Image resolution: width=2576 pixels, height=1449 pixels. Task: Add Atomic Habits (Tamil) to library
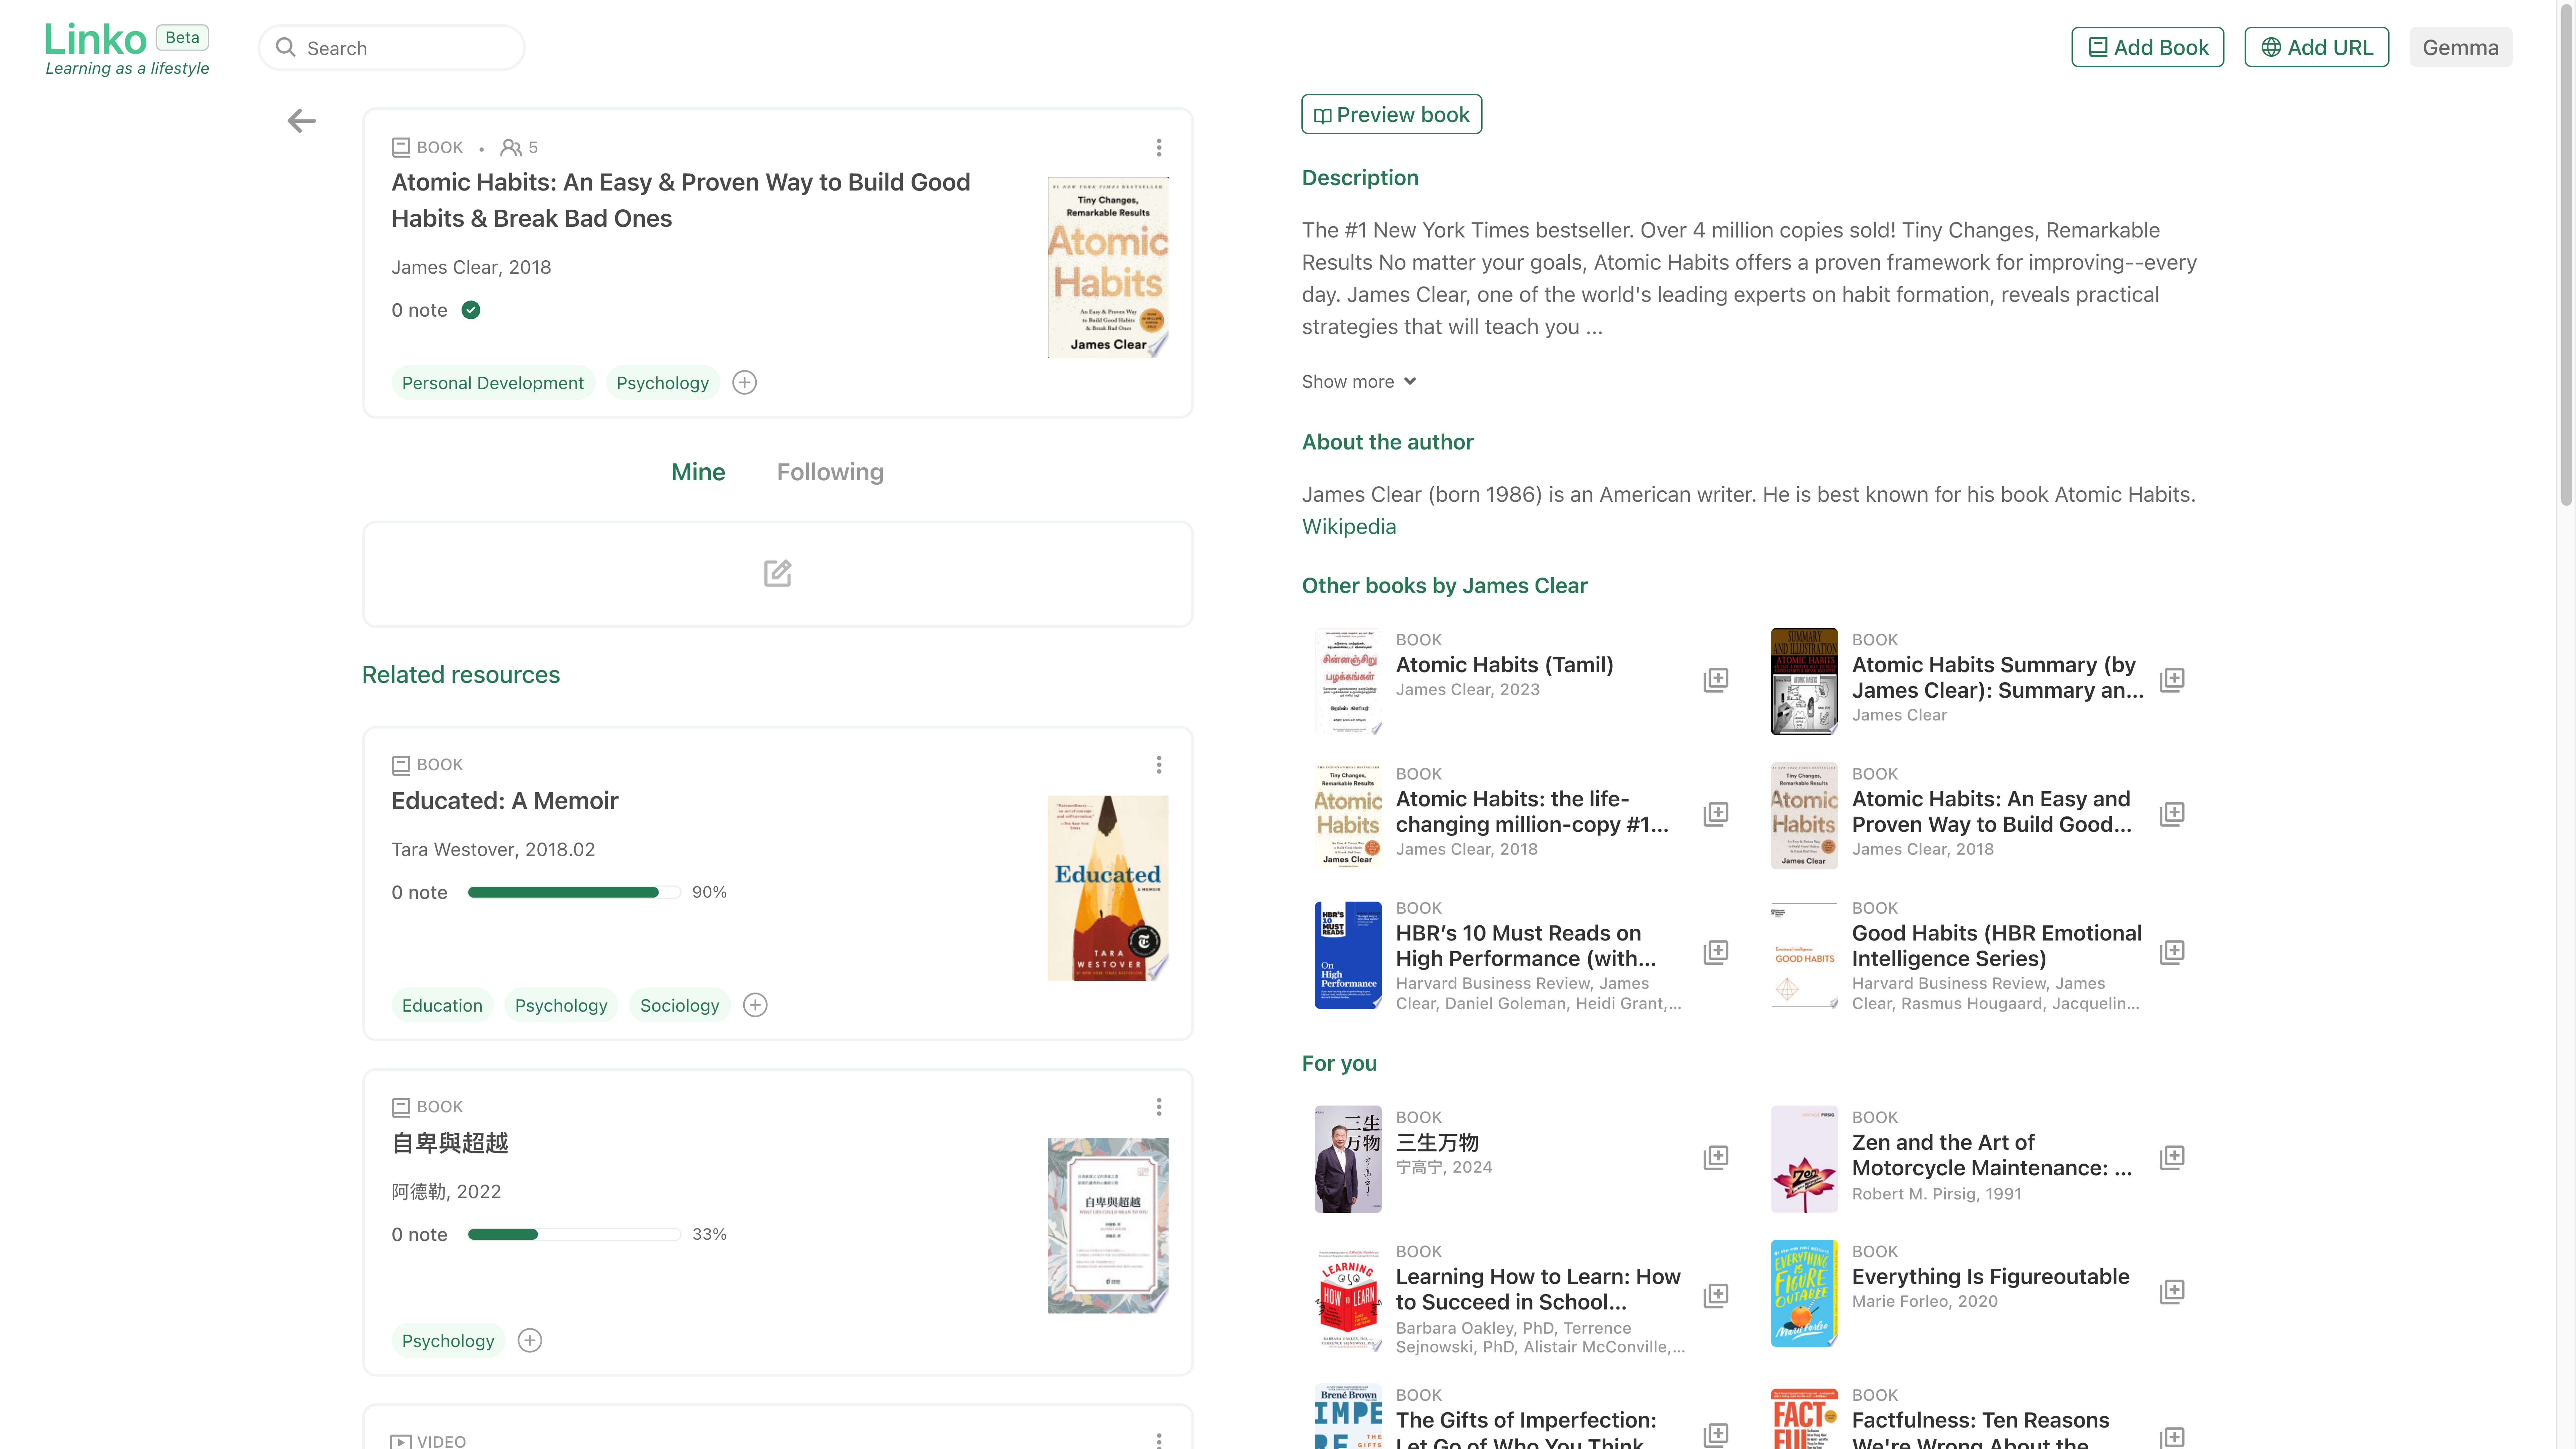[x=1715, y=680]
